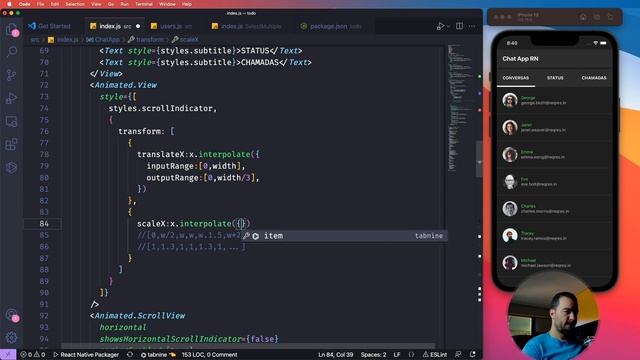Image resolution: width=640 pixels, height=360 pixels.
Task: Open Run and Debug view
Action: tap(11, 98)
